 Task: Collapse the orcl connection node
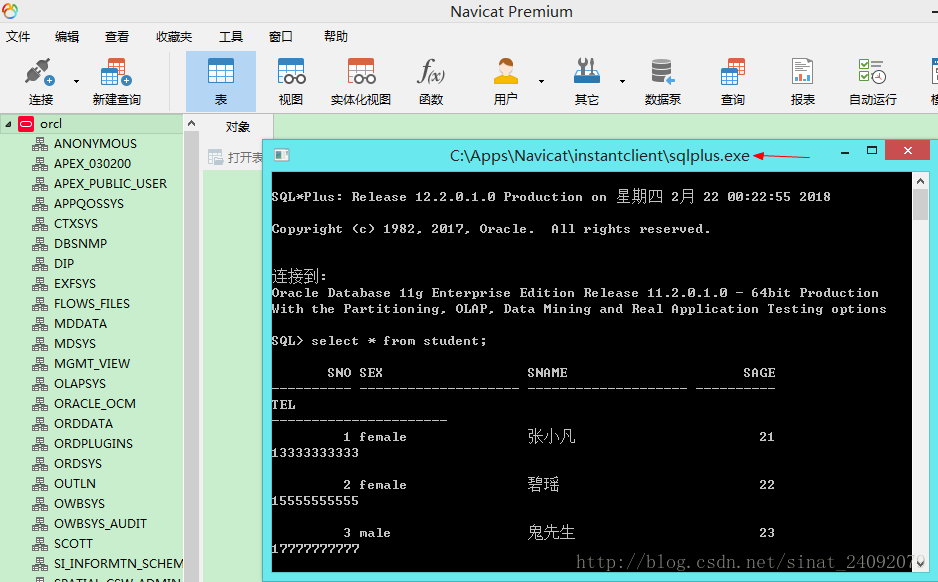tap(8, 123)
